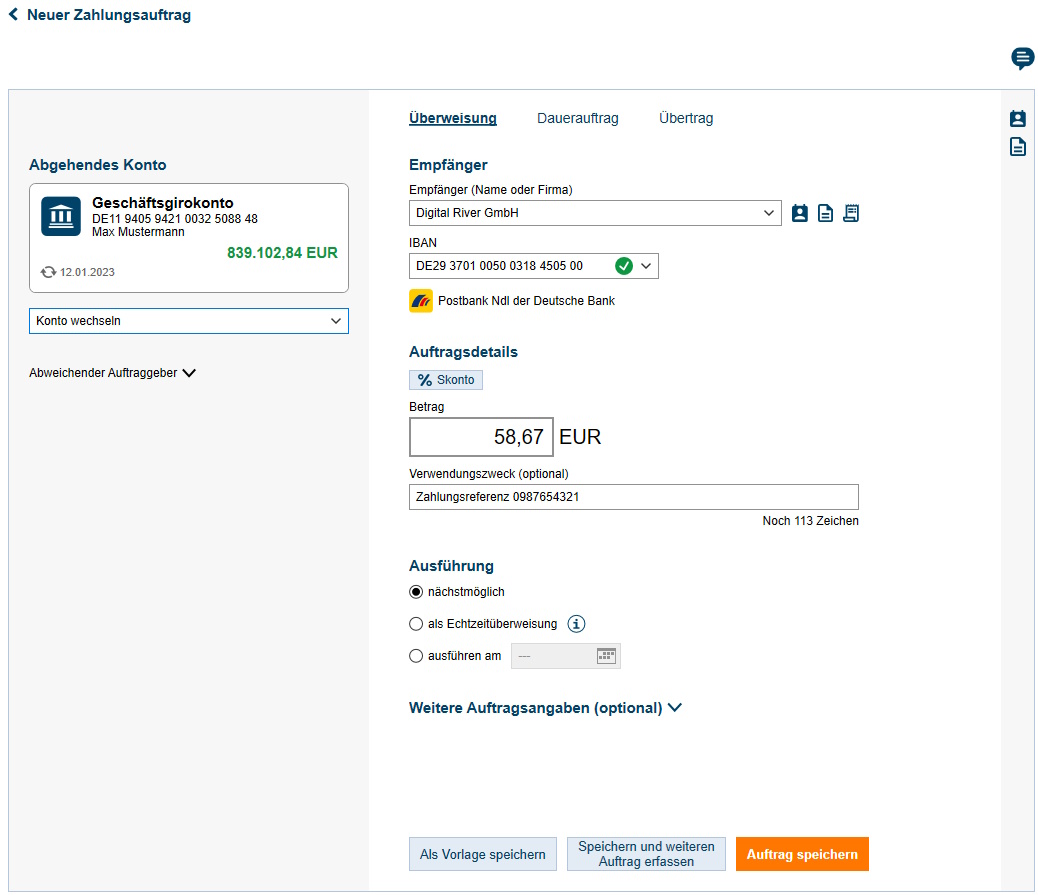The width and height of the screenshot is (1038, 895).
Task: Click the Betrag amount field
Action: 481,437
